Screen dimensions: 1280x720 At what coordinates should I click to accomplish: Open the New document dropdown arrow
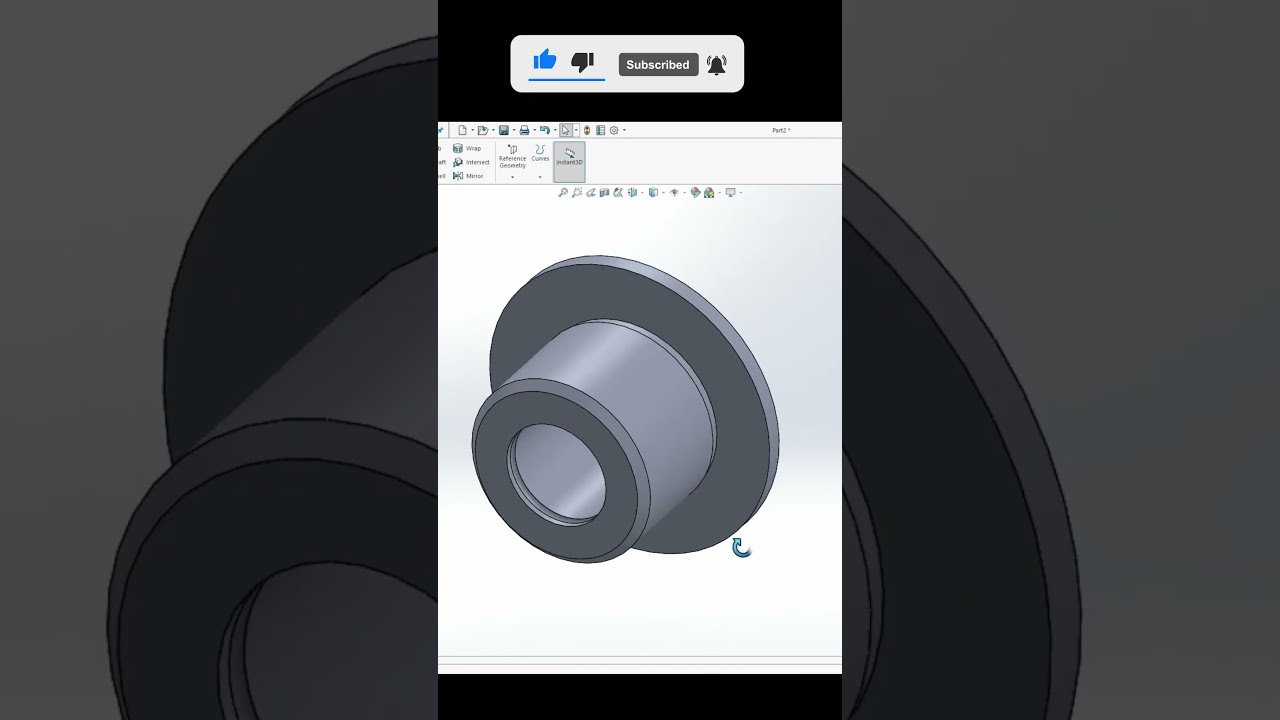click(x=473, y=130)
